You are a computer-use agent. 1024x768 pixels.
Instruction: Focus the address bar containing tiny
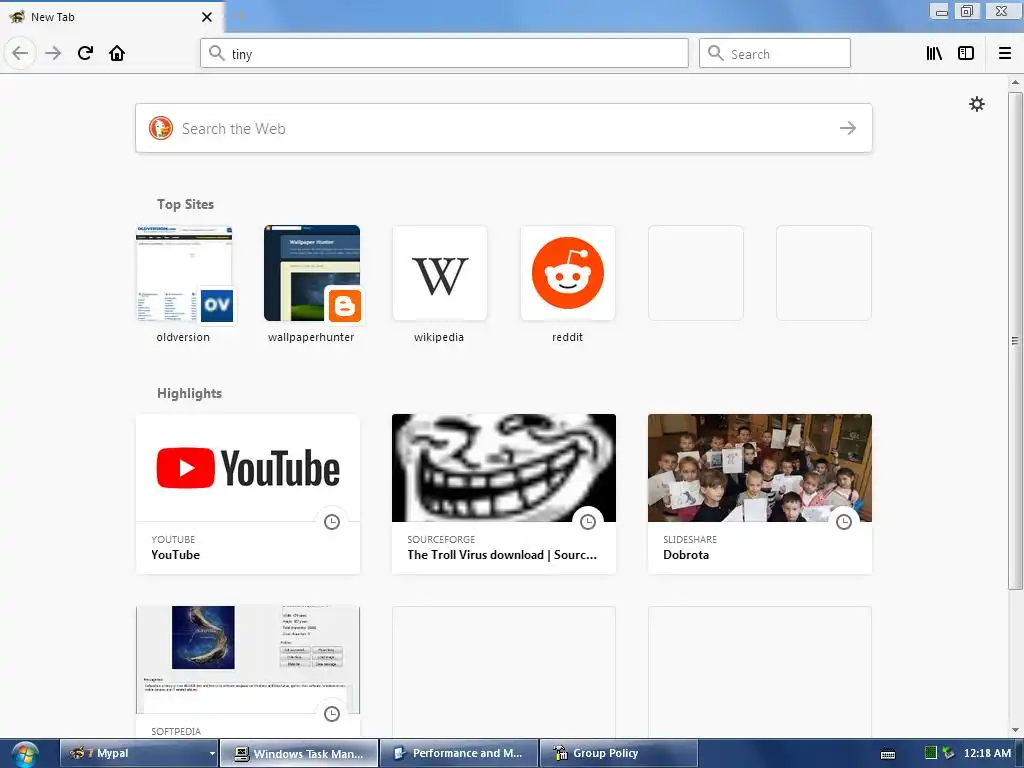(x=444, y=53)
